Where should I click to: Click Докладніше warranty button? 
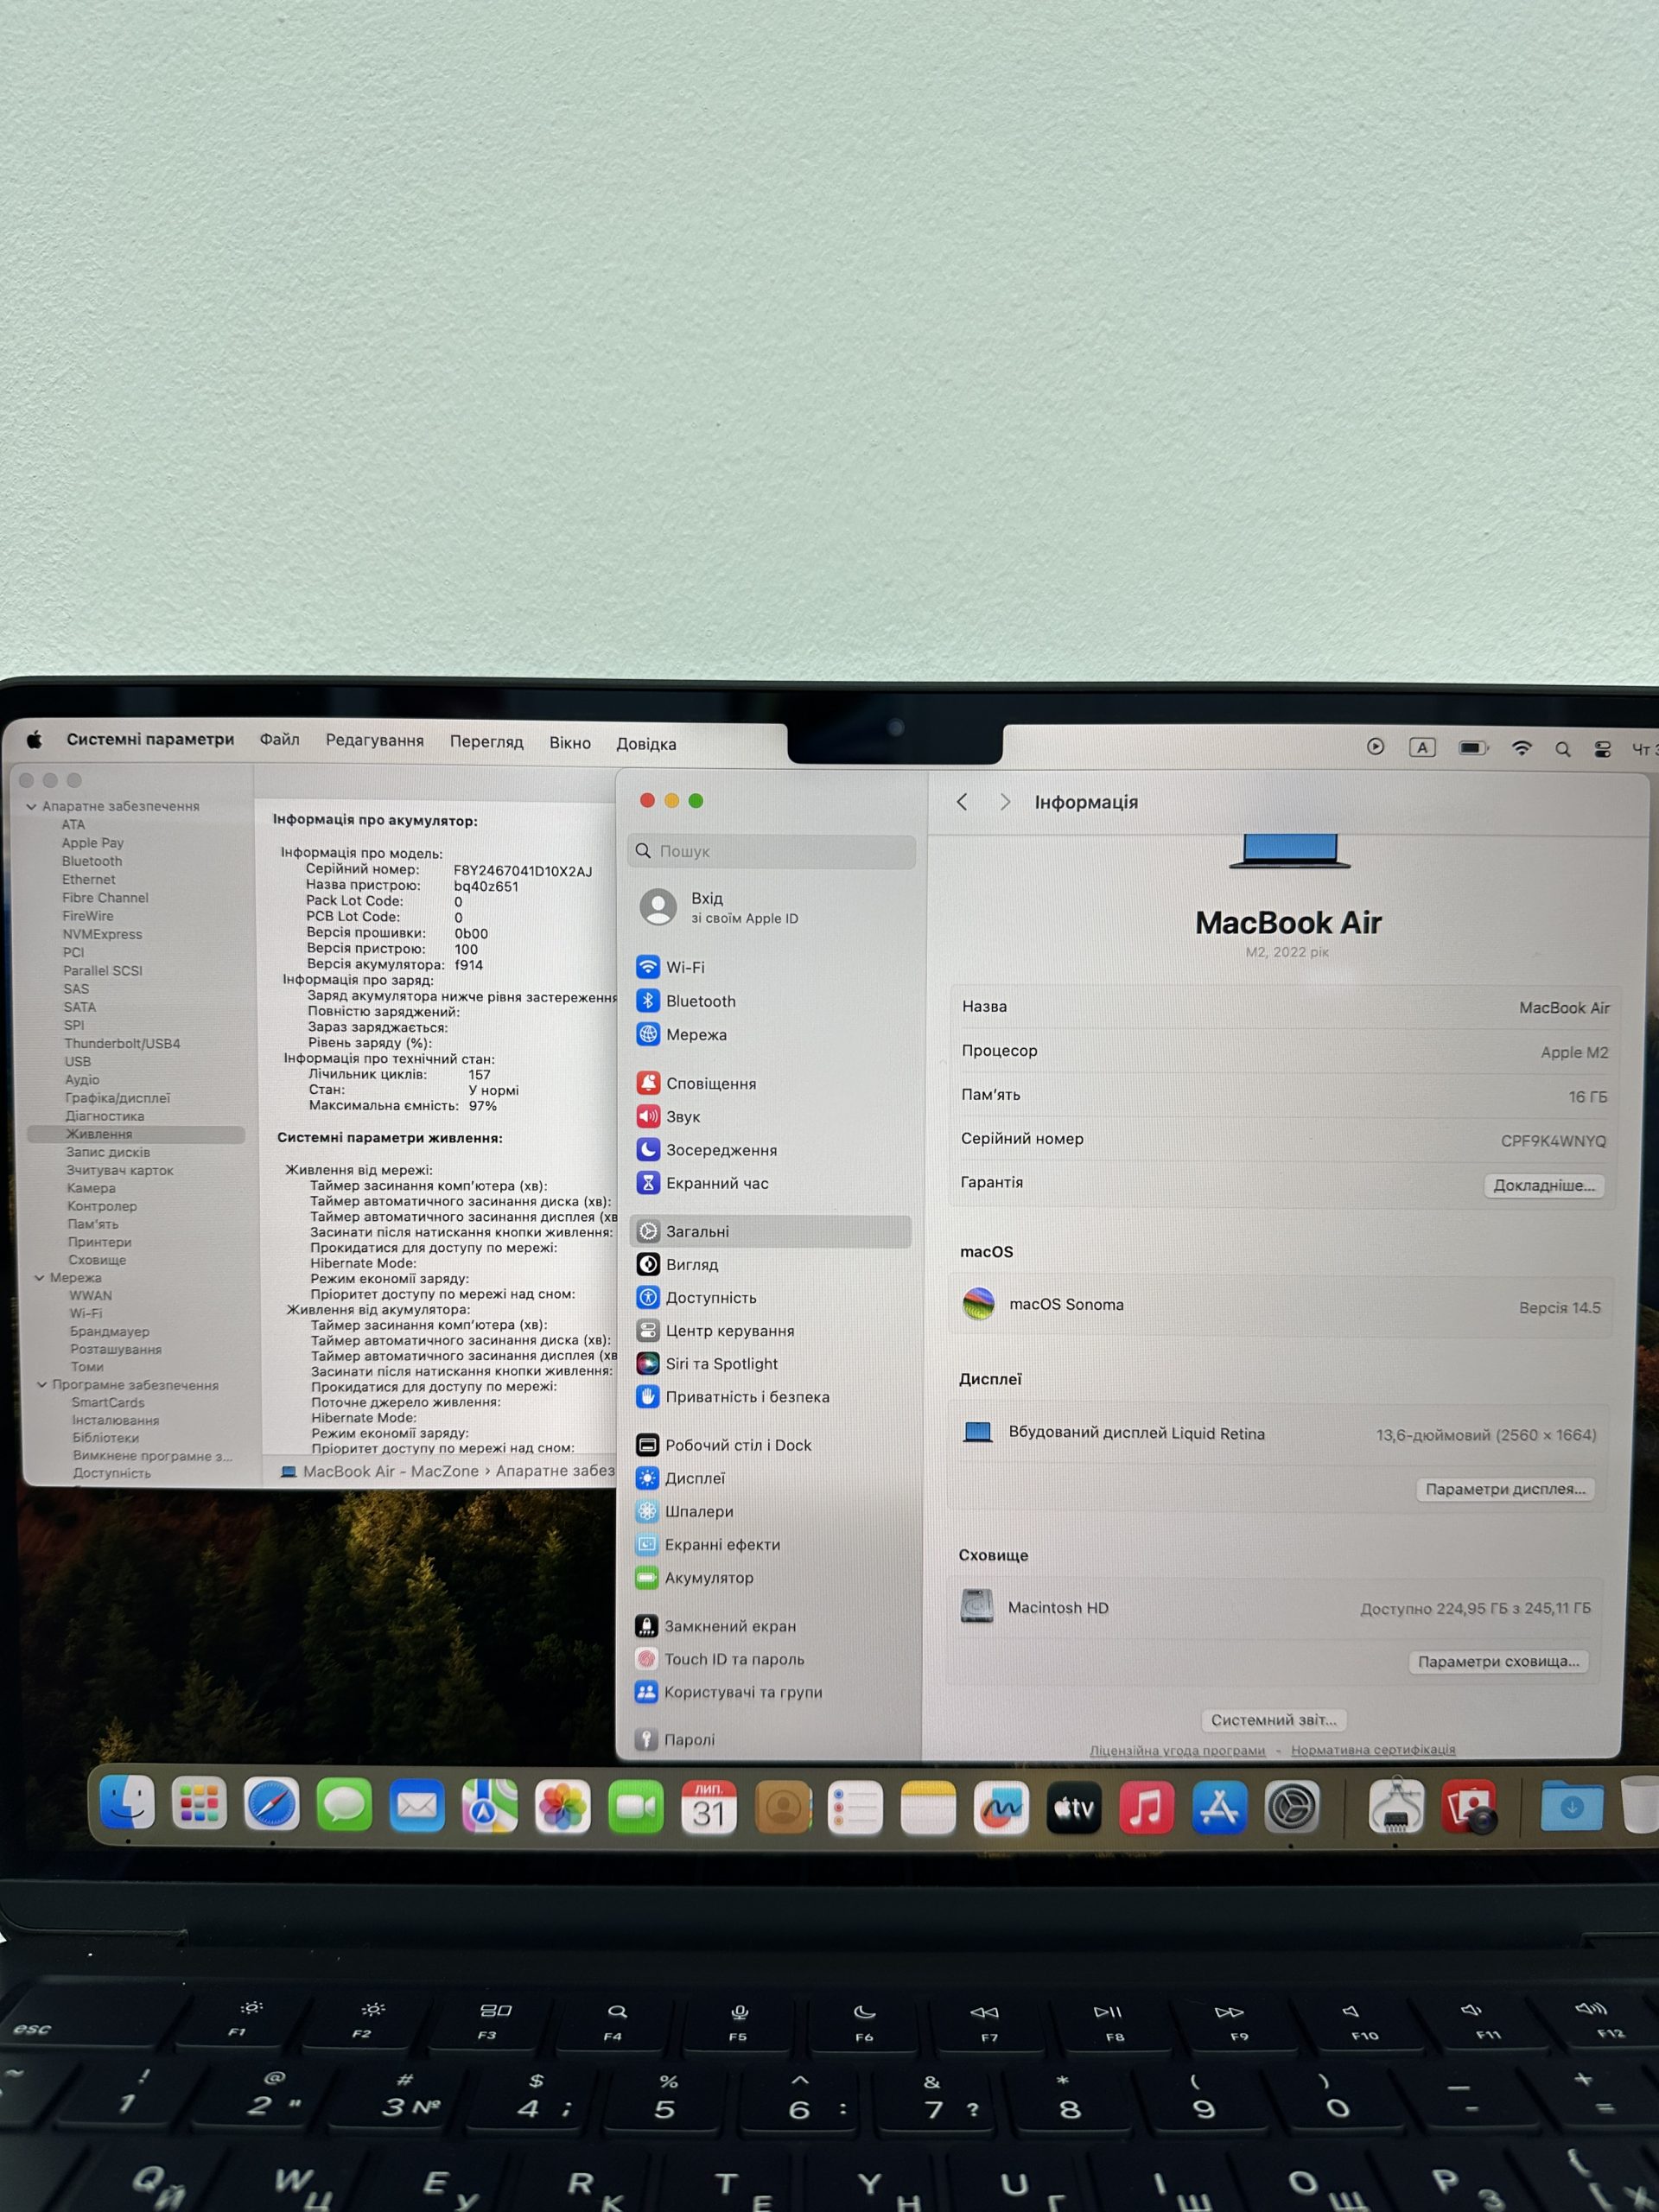click(1544, 1185)
